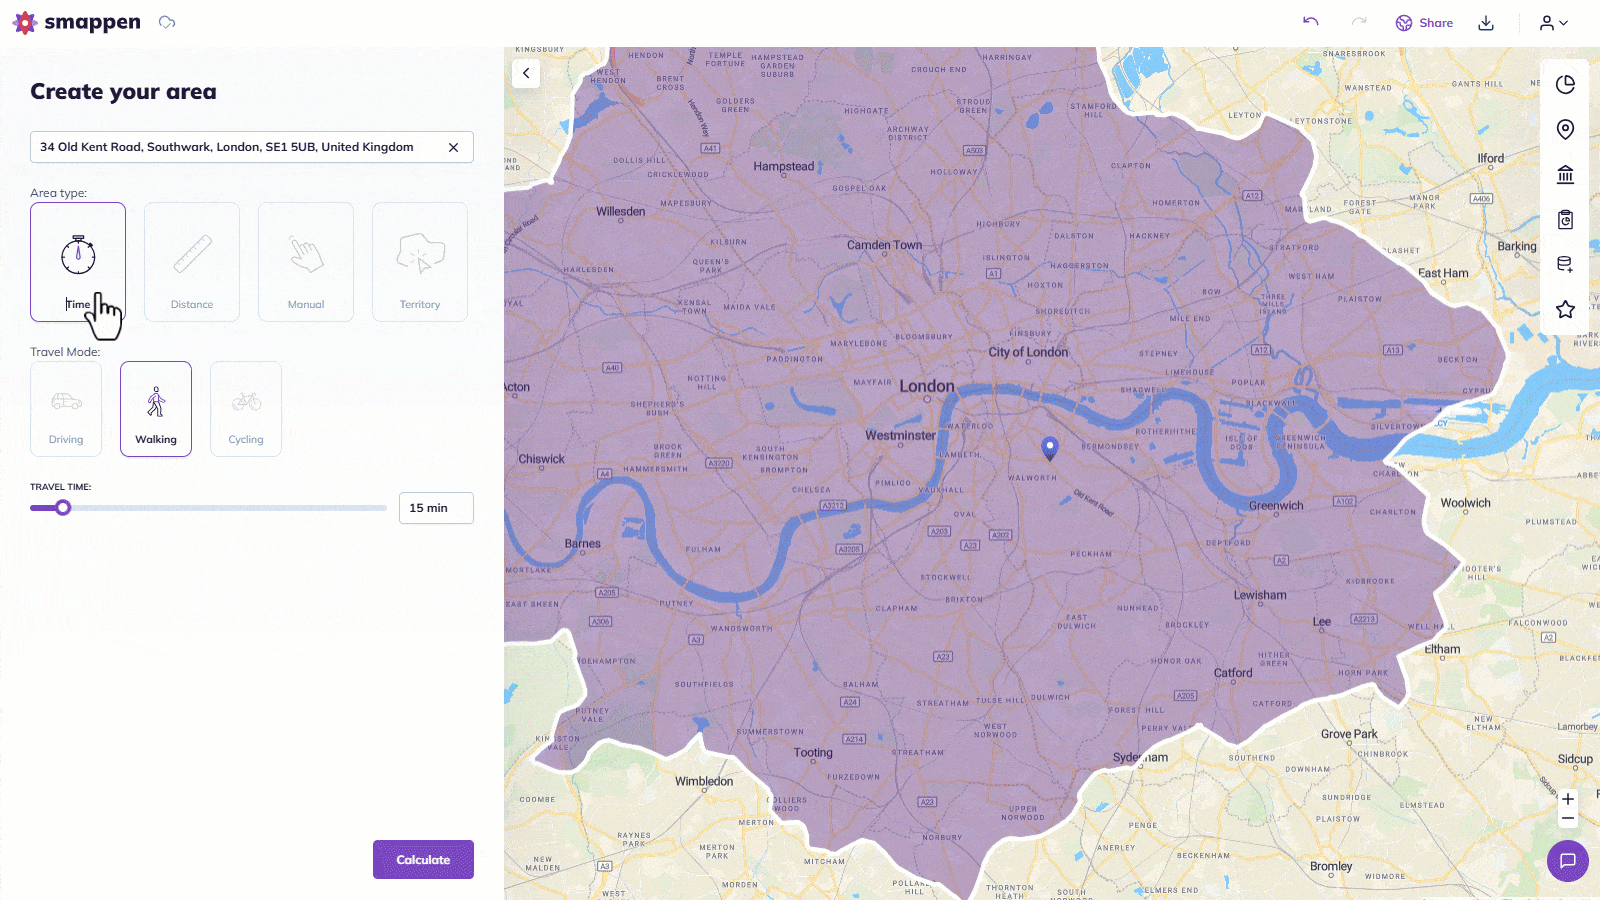Viewport: 1600px width, 900px height.
Task: Choose the Territory area type
Action: pyautogui.click(x=420, y=262)
